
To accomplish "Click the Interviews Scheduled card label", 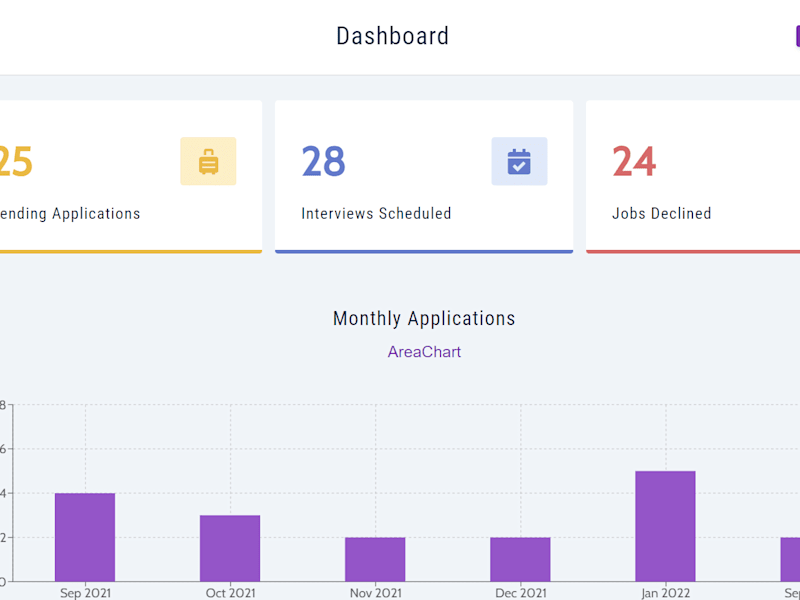I will [376, 213].
